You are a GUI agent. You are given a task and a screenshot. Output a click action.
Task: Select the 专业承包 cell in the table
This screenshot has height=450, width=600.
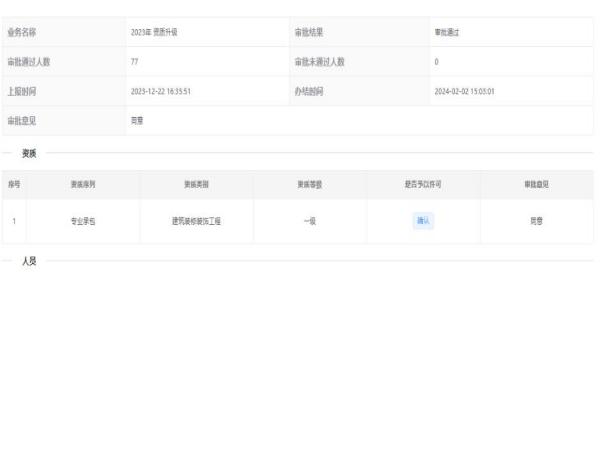[x=84, y=221]
